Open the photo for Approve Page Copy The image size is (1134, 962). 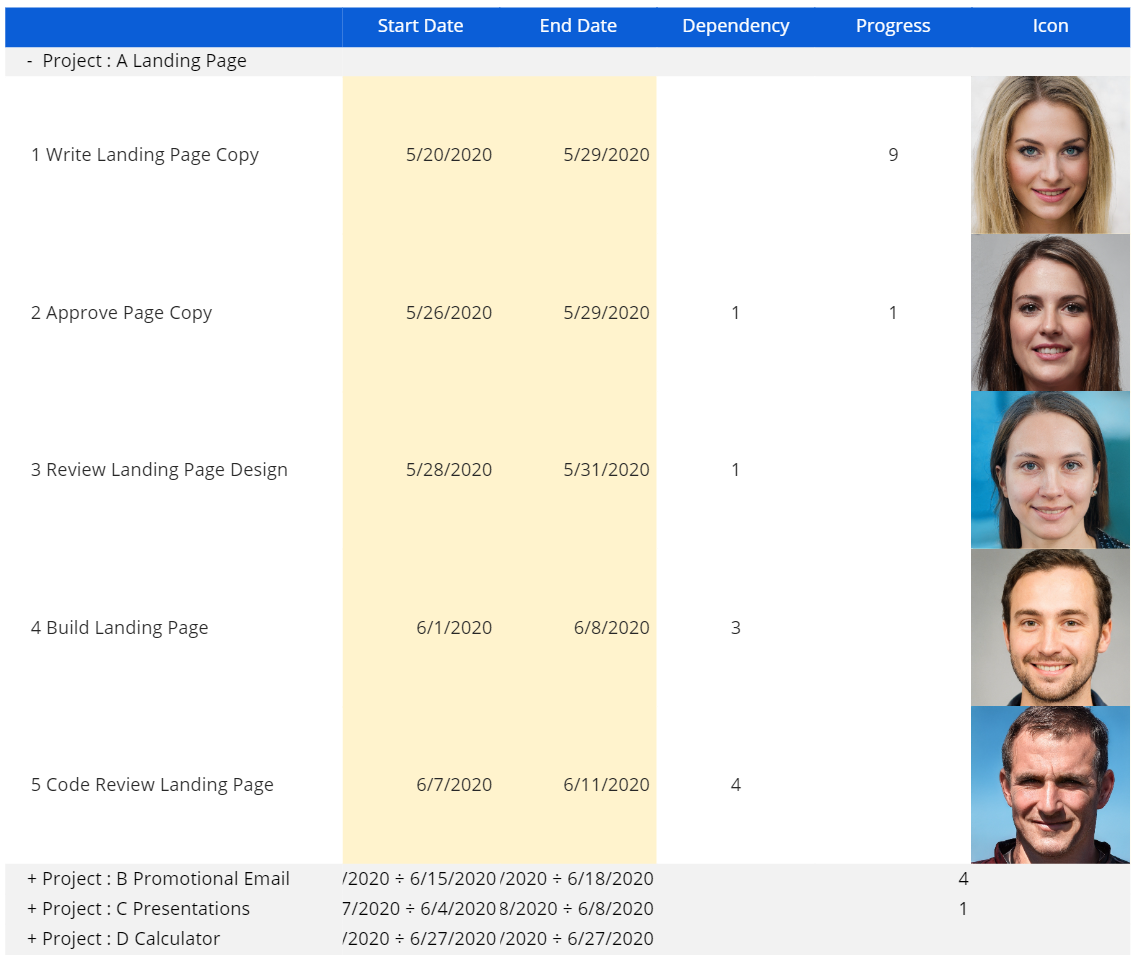pos(1050,312)
